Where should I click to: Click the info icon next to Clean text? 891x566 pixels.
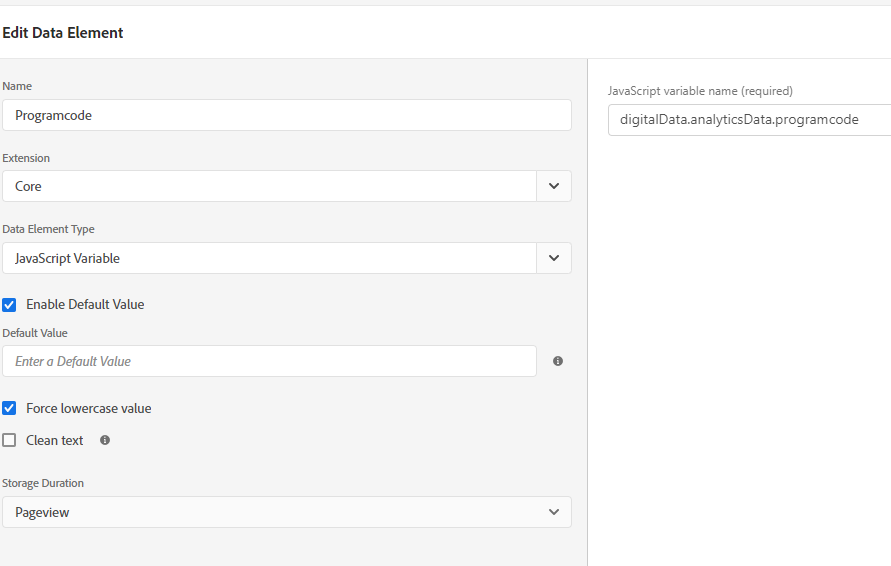coord(105,440)
